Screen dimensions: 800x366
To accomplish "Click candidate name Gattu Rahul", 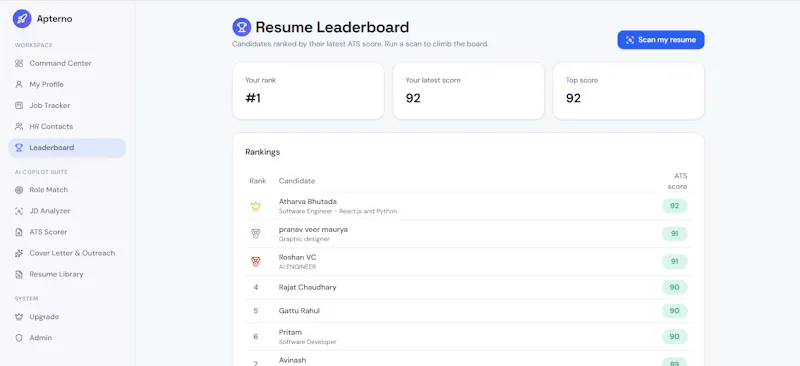I will [x=299, y=311].
